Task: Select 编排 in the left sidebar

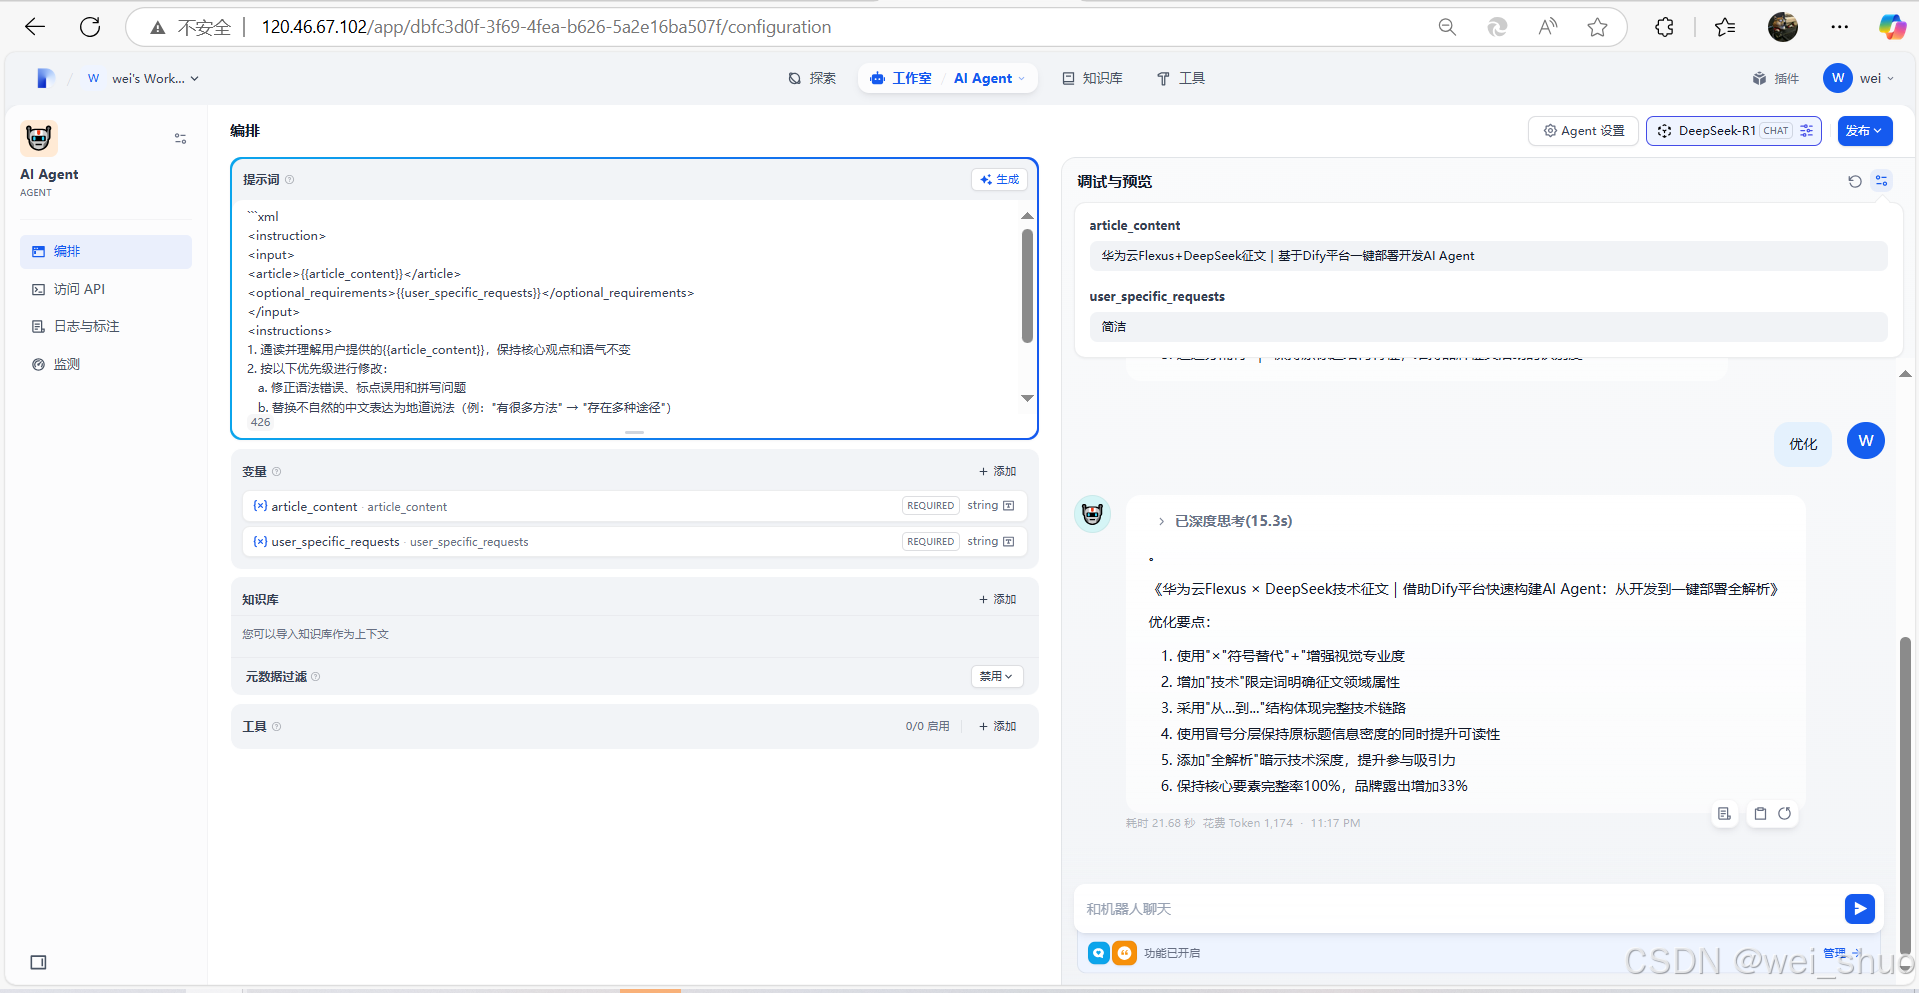Action: [106, 252]
